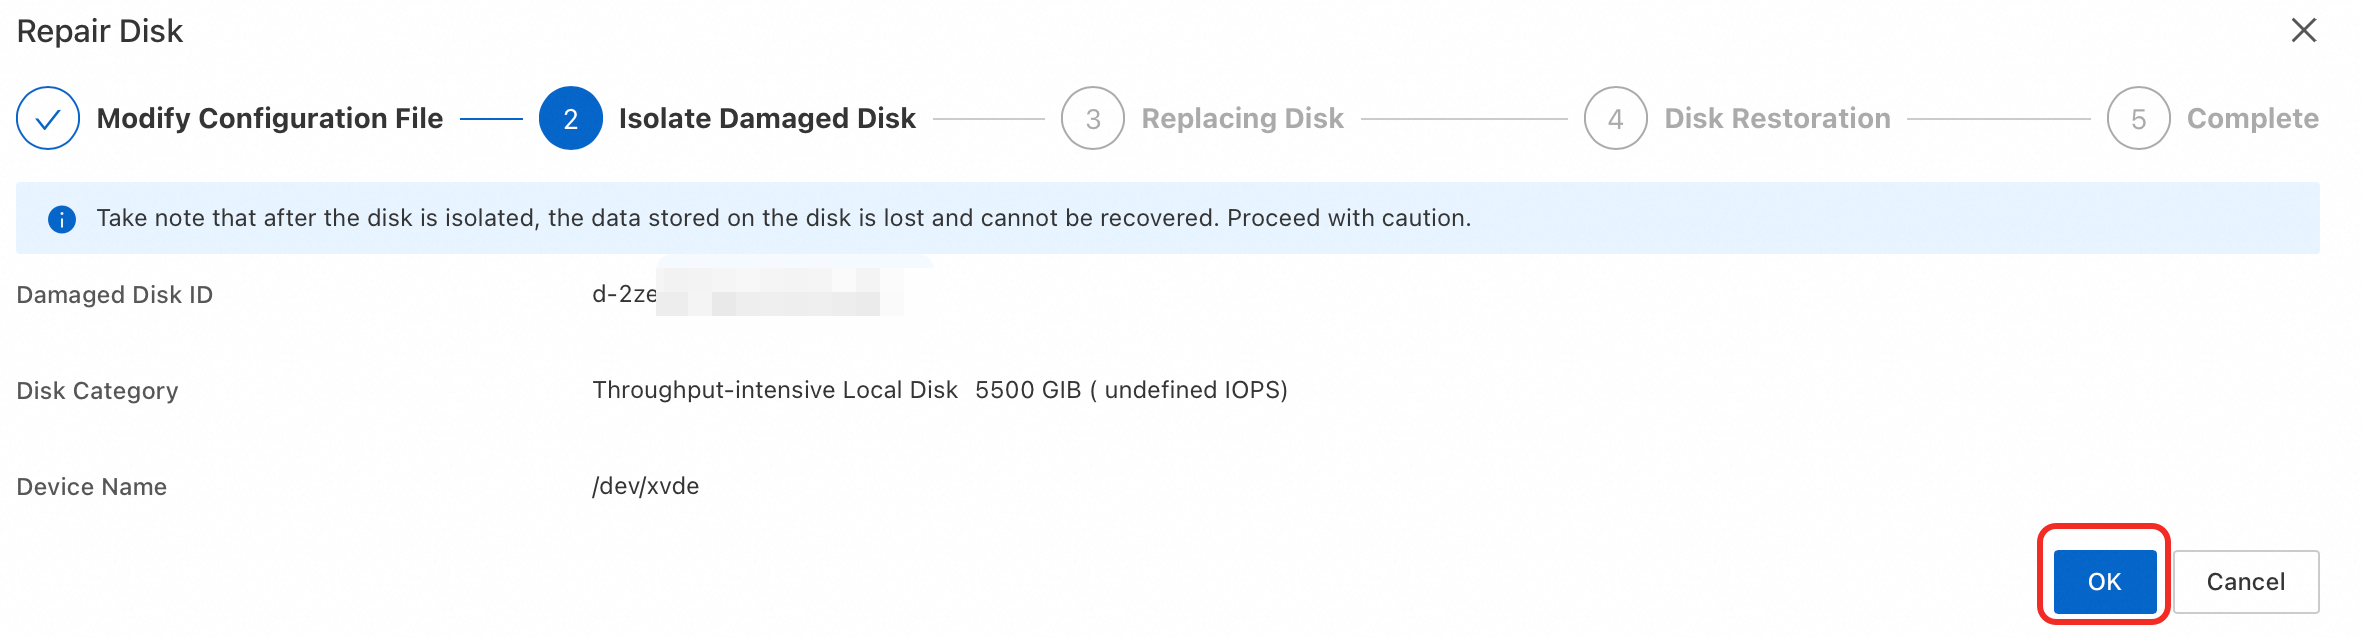Click the data loss warning message
The height and width of the screenshot is (638, 2362).
click(783, 218)
